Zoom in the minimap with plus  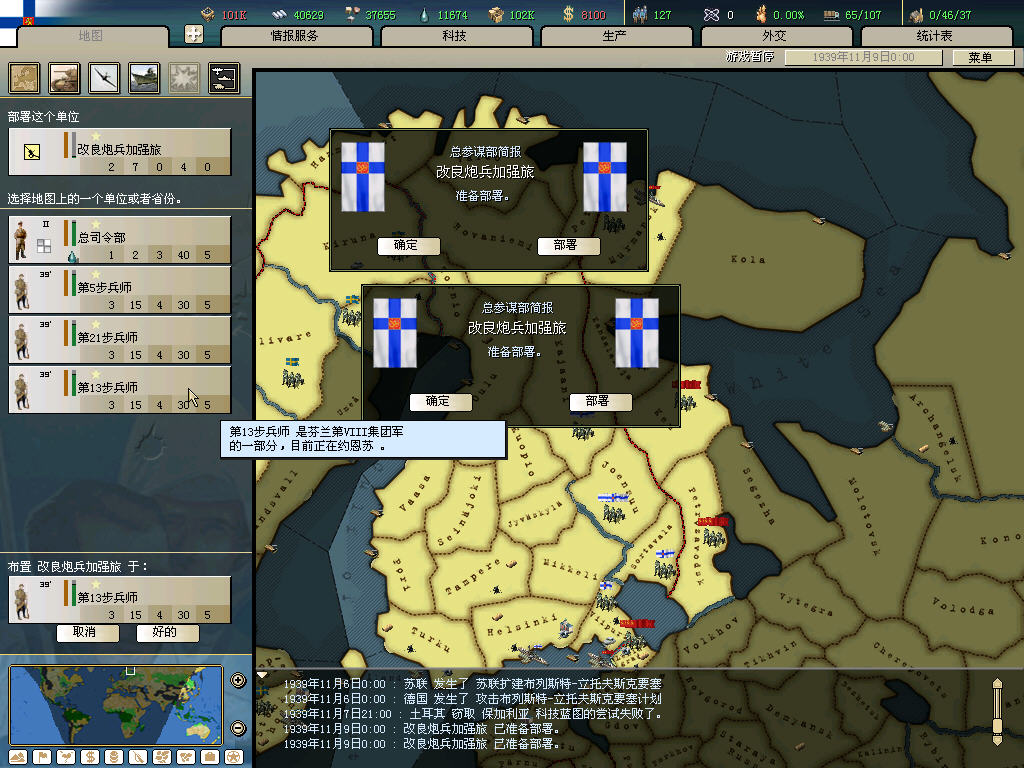[238, 681]
